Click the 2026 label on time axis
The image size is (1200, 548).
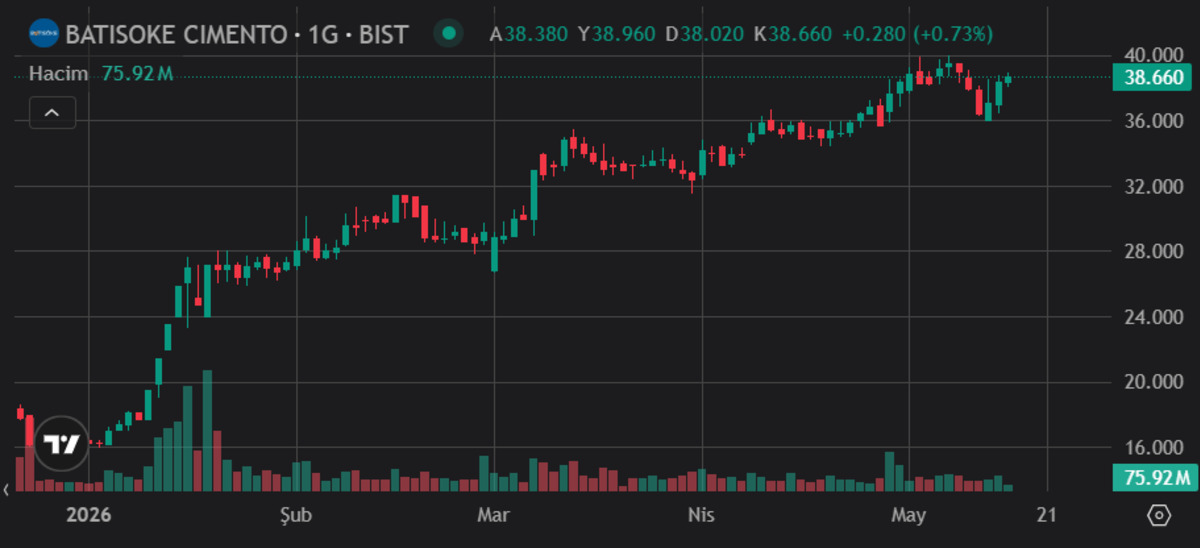(x=86, y=516)
